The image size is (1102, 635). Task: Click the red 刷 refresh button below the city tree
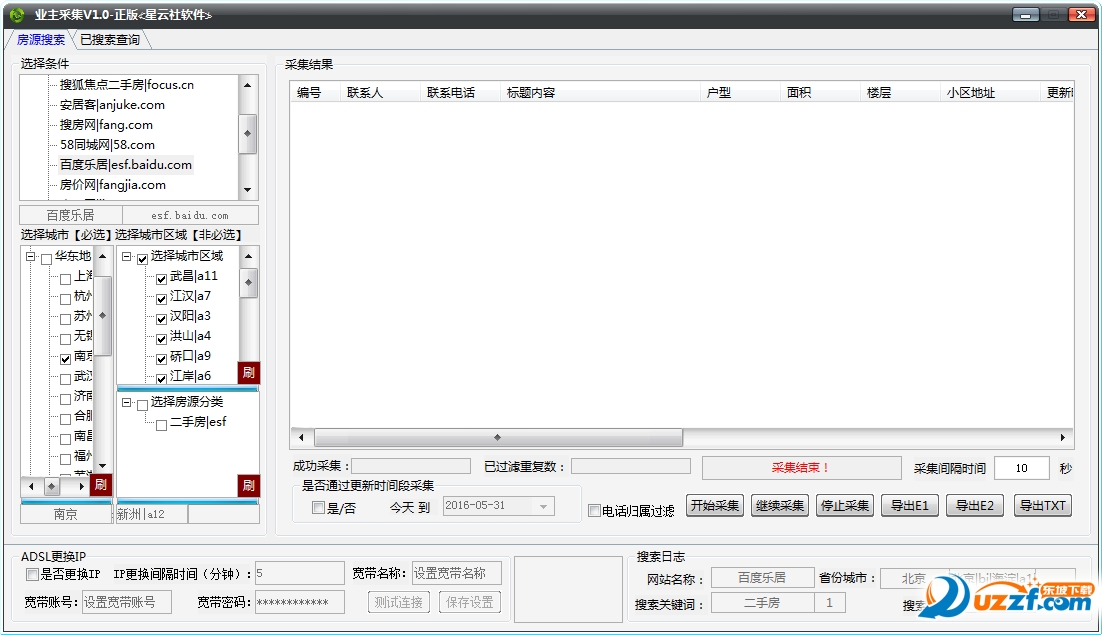[x=101, y=485]
